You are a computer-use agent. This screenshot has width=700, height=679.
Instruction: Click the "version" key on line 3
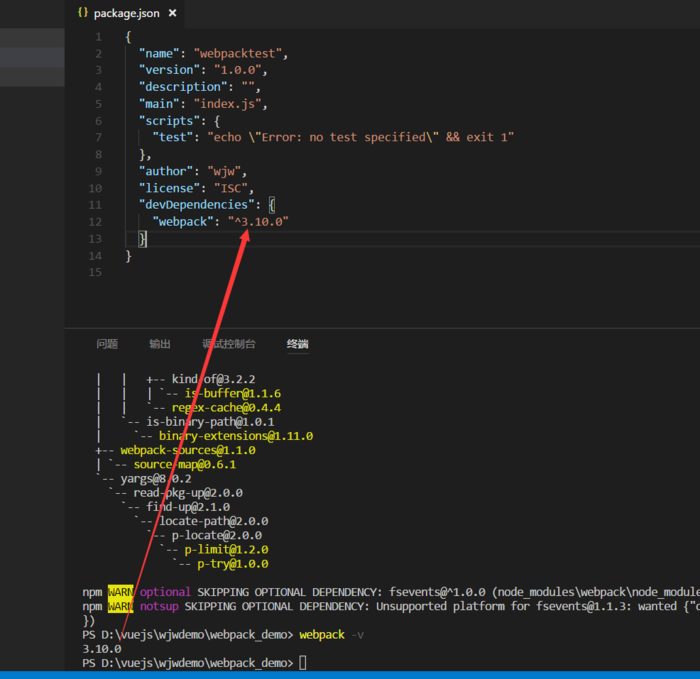pyautogui.click(x=169, y=70)
